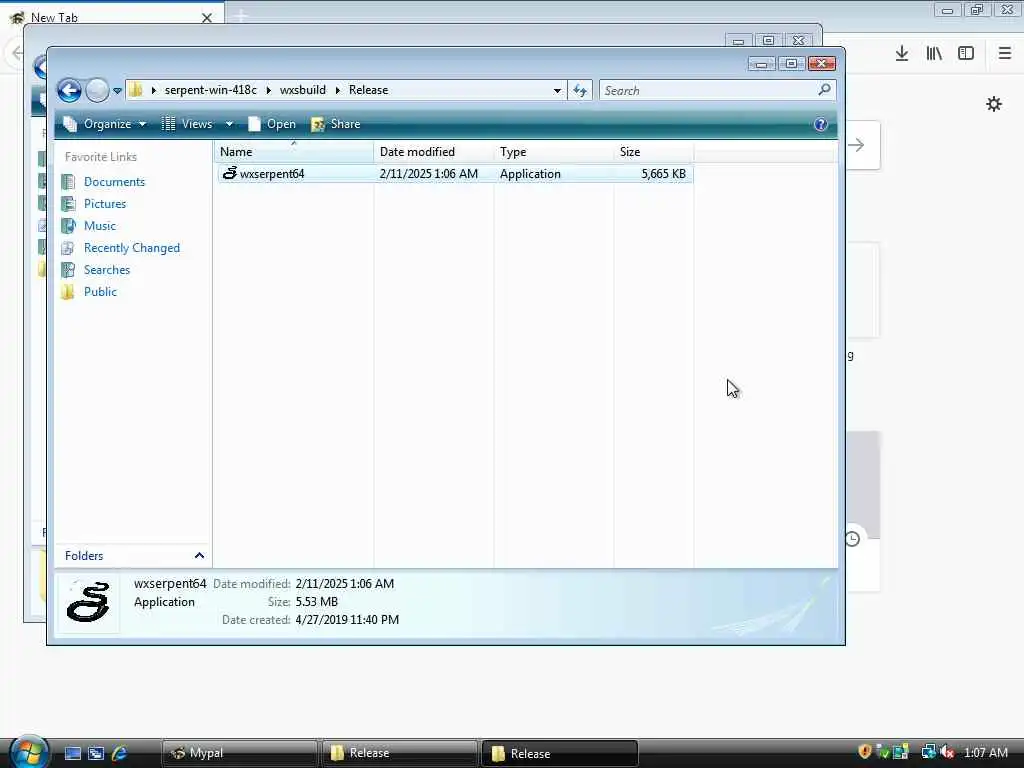Click Show Desktop icon in Quick Launch

click(73, 753)
